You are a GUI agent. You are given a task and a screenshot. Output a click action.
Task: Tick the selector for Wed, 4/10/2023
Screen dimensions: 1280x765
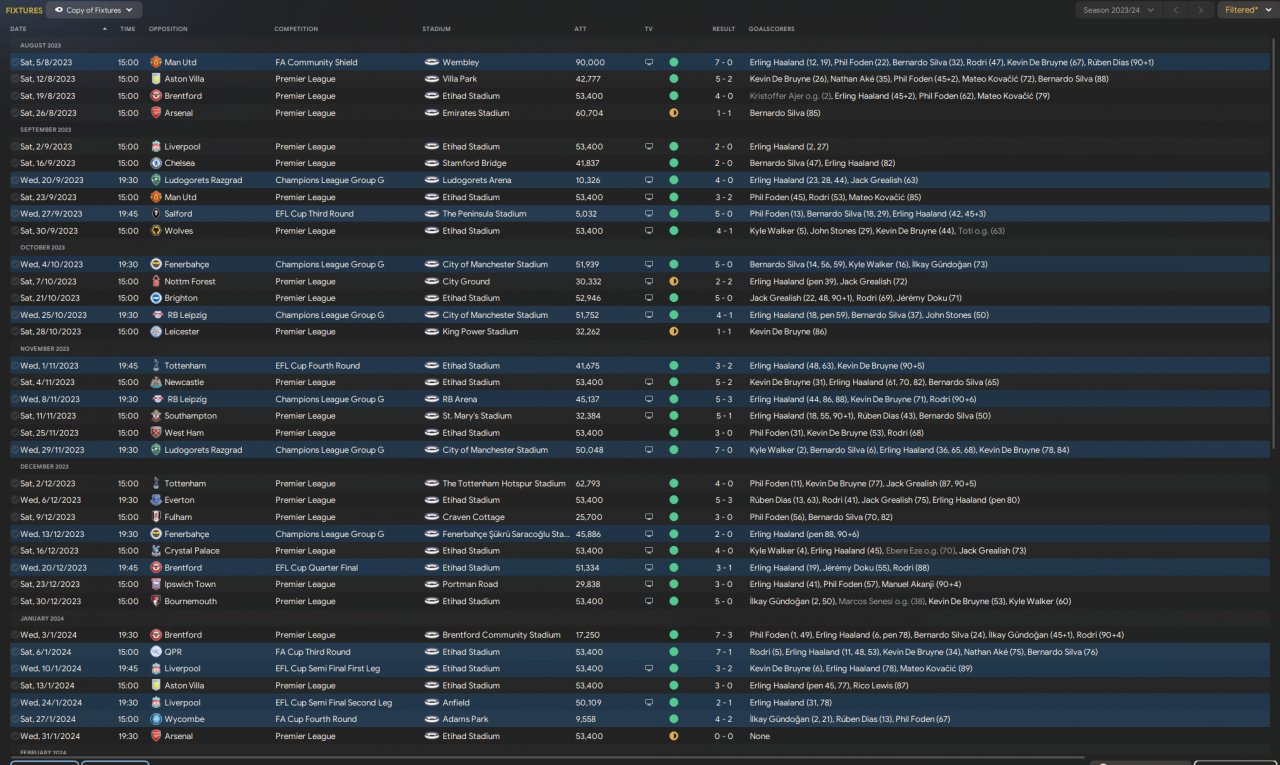click(15, 264)
